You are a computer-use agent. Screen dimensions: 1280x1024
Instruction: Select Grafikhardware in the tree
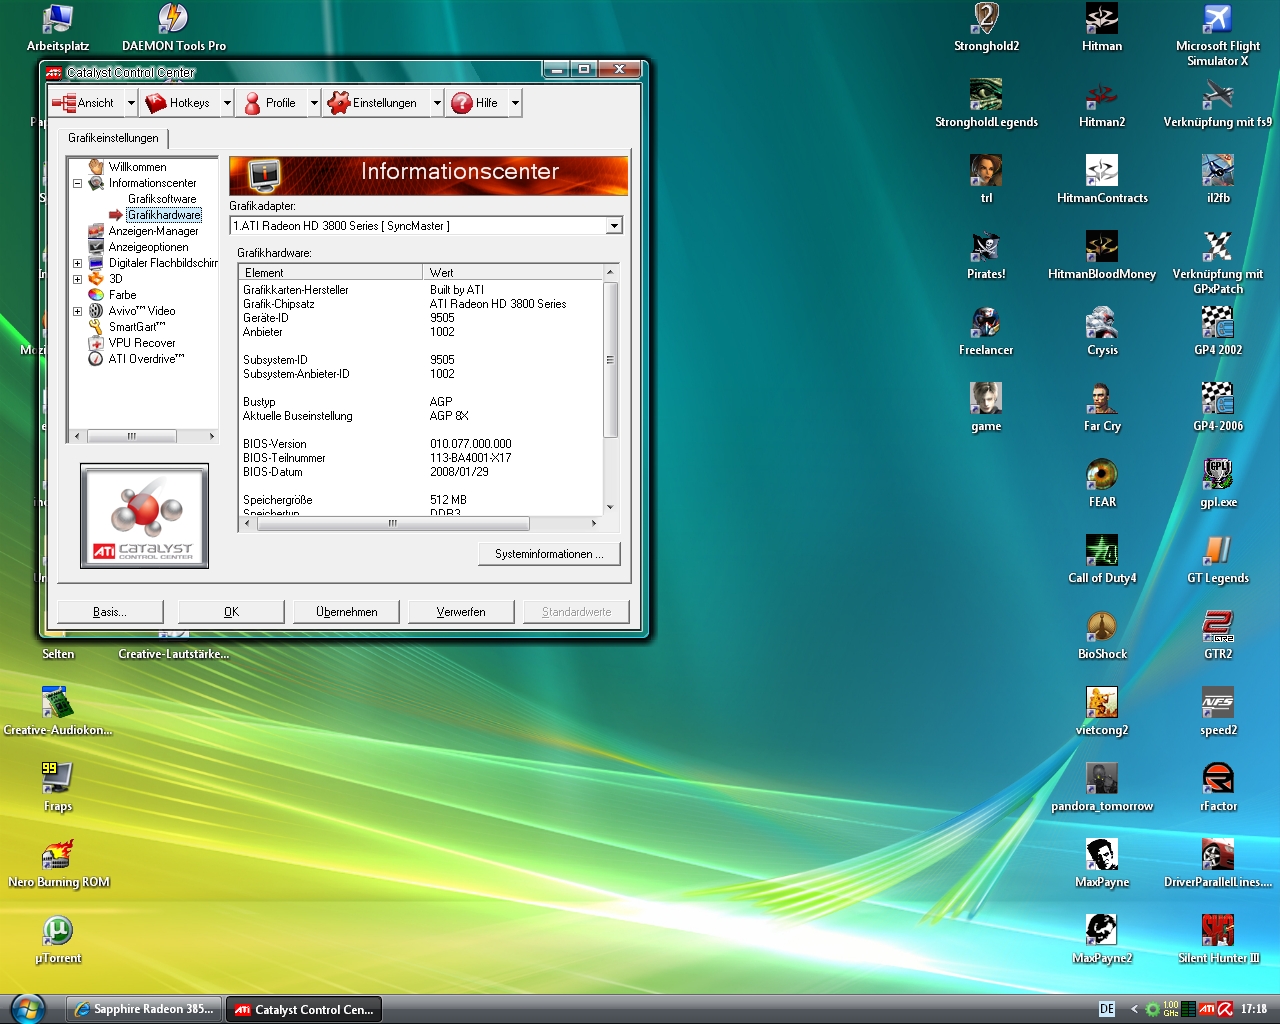pos(164,215)
